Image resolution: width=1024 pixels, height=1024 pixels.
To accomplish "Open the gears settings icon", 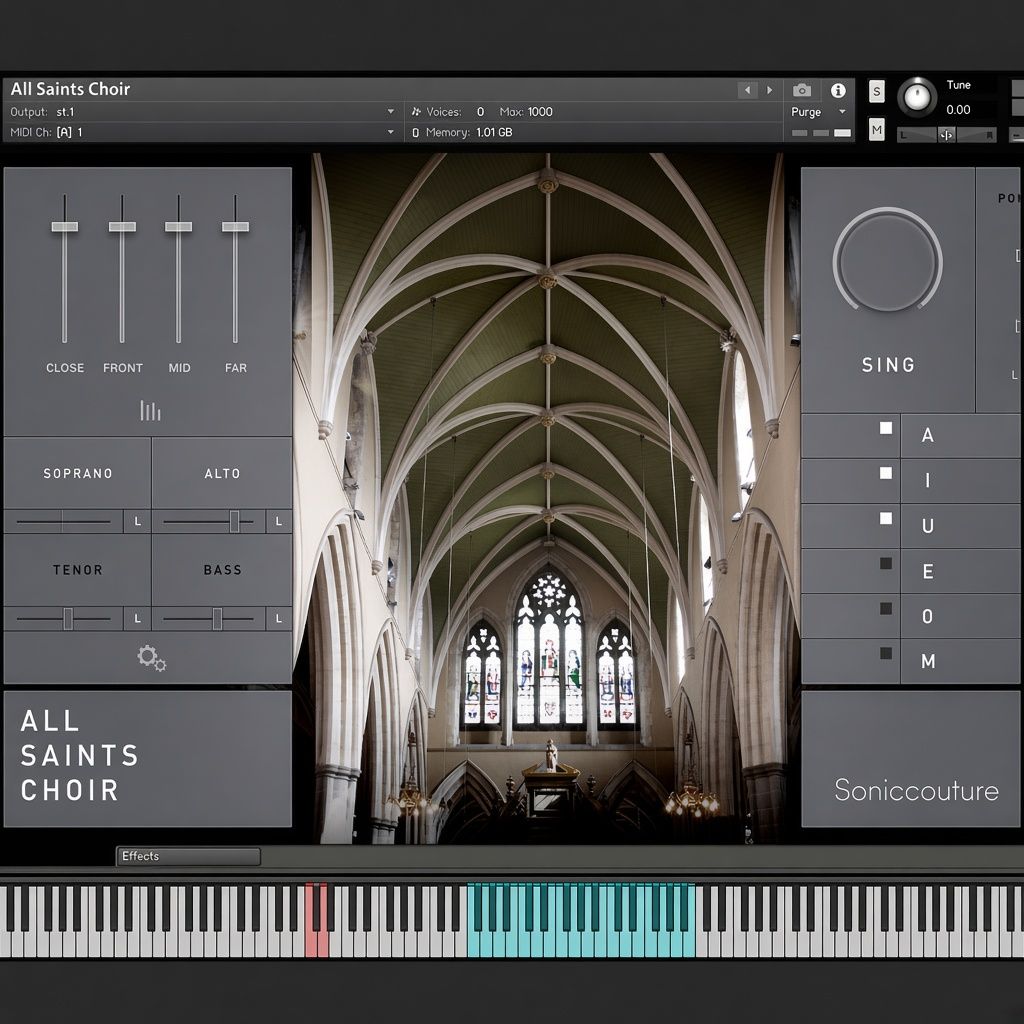I will 152,658.
